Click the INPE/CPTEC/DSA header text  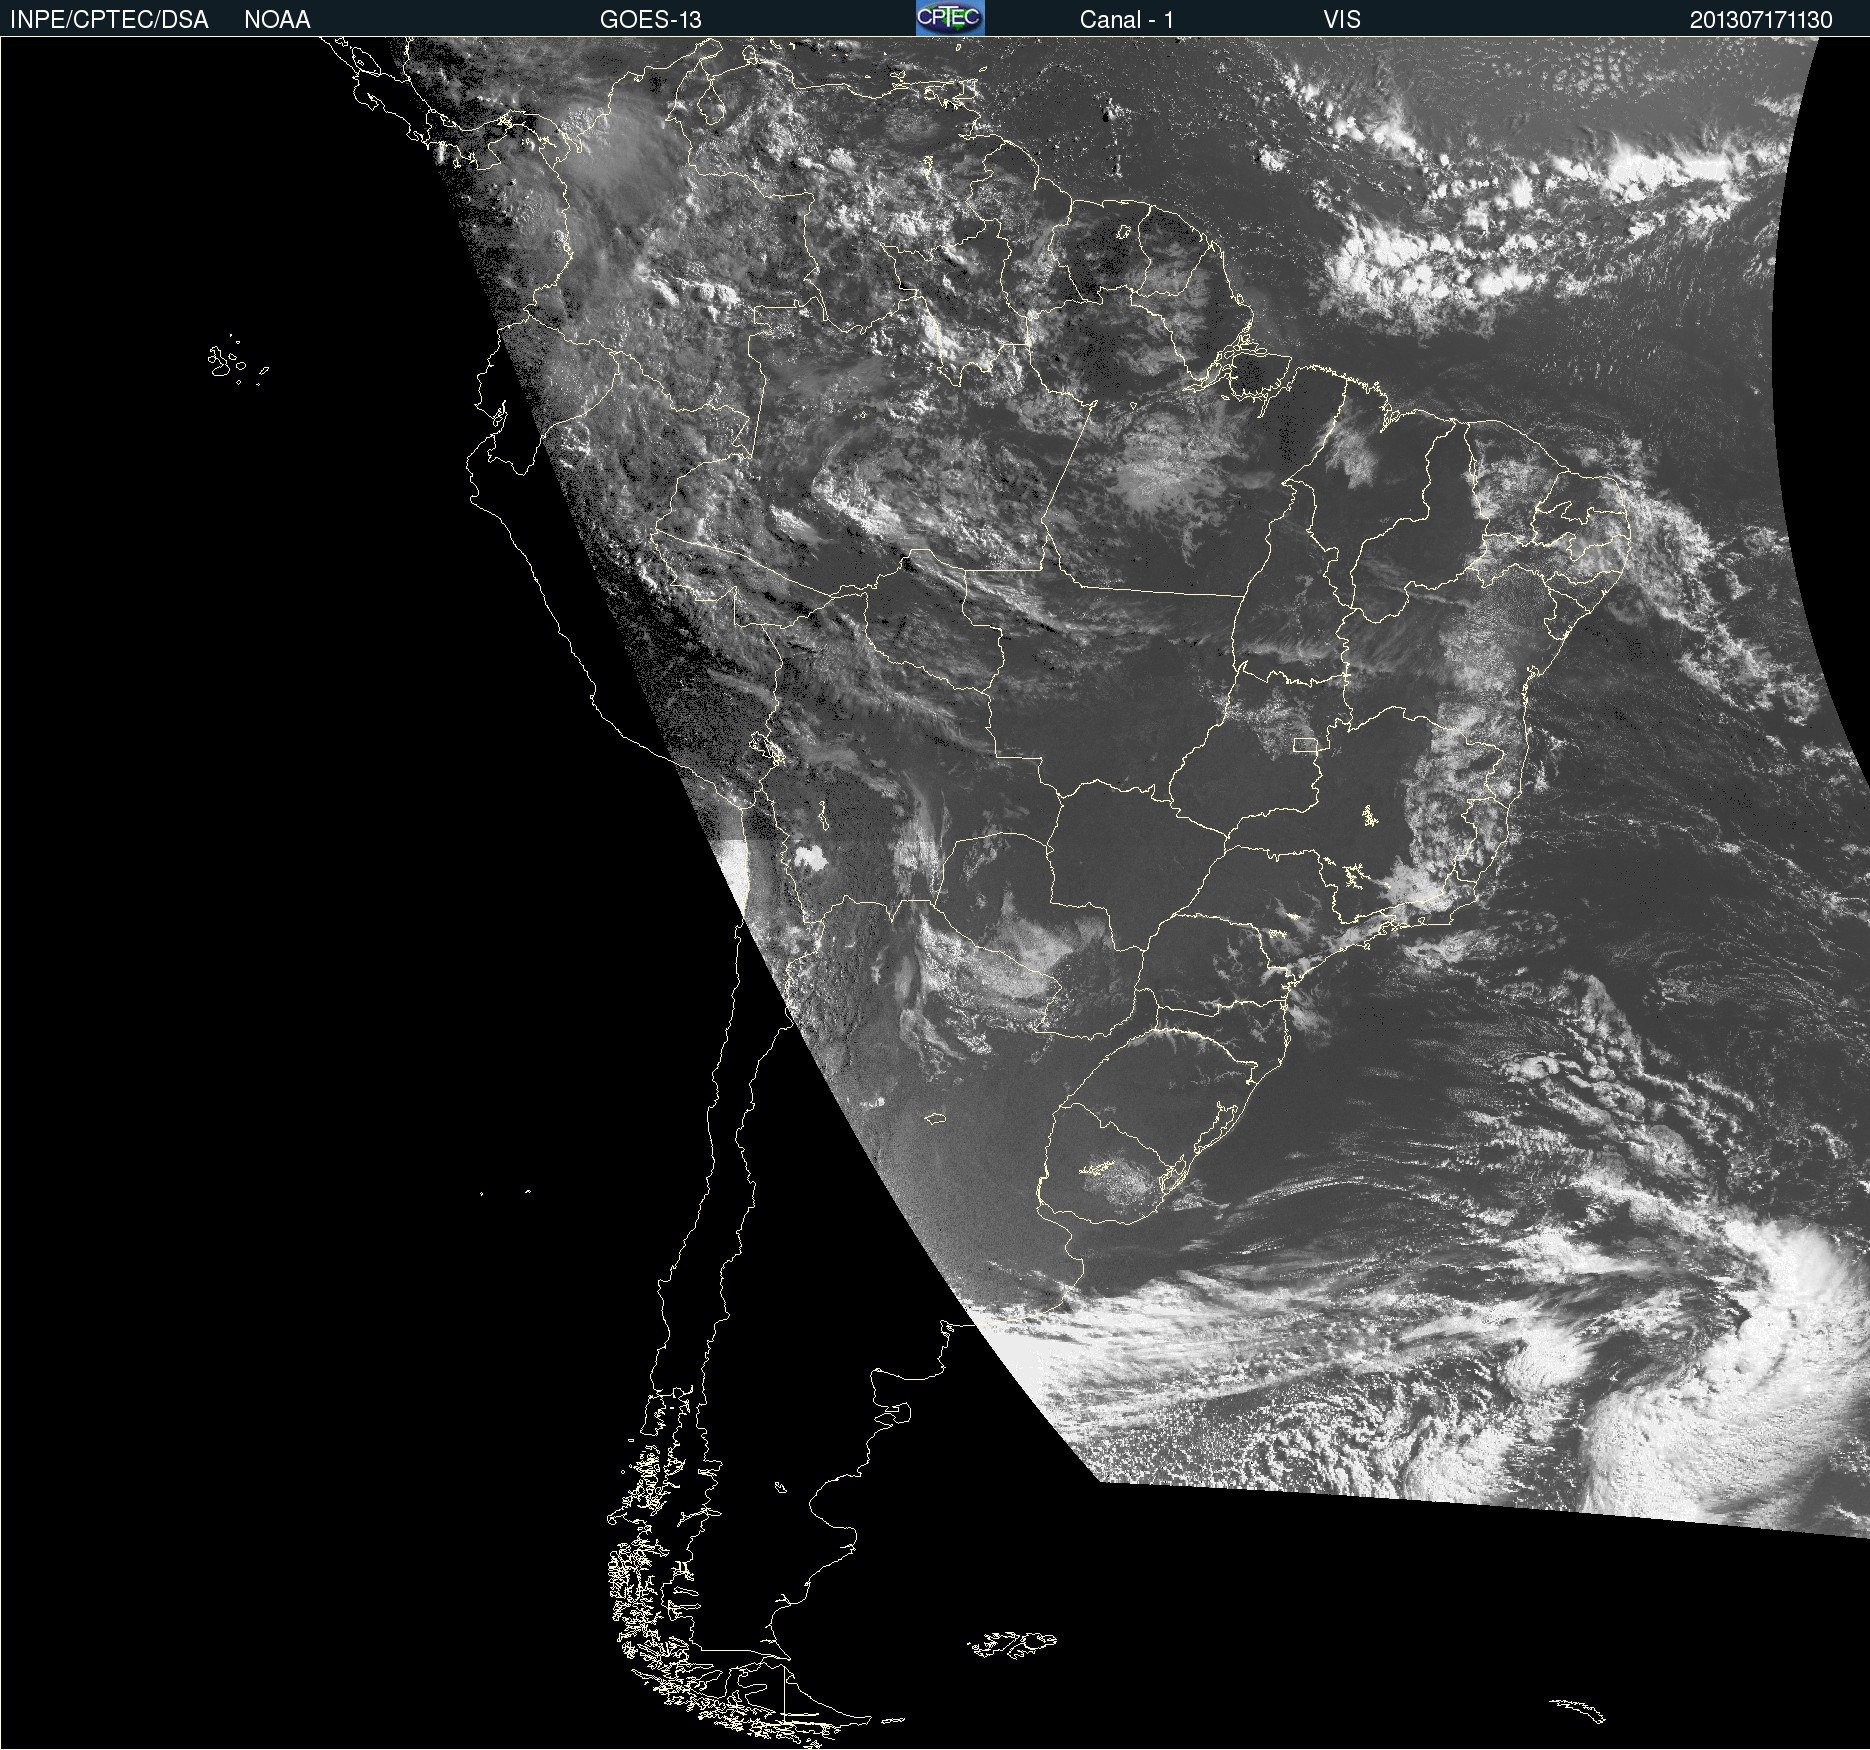pyautogui.click(x=109, y=20)
